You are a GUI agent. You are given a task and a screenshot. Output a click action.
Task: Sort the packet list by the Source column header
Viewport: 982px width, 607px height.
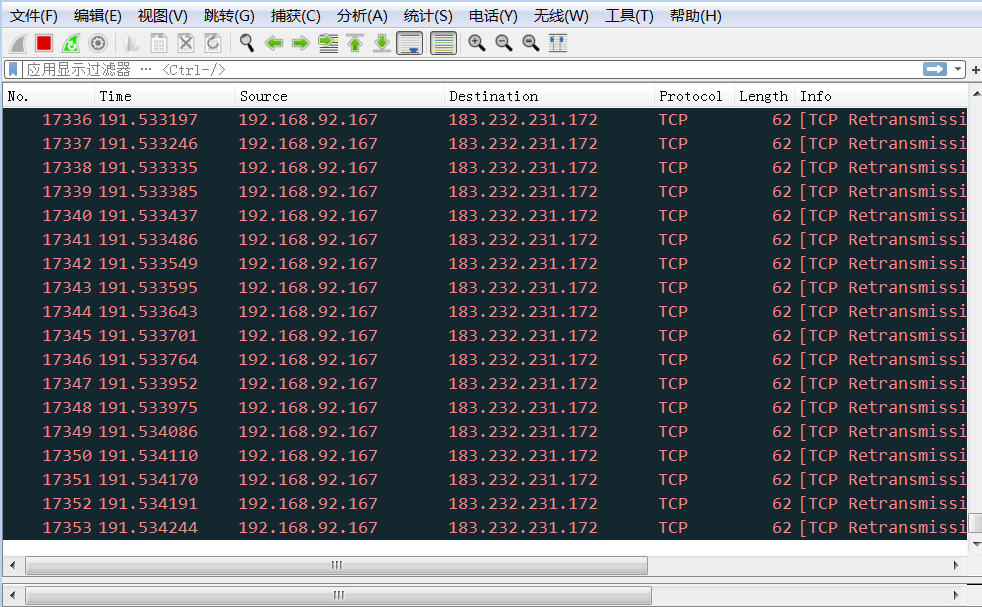339,96
